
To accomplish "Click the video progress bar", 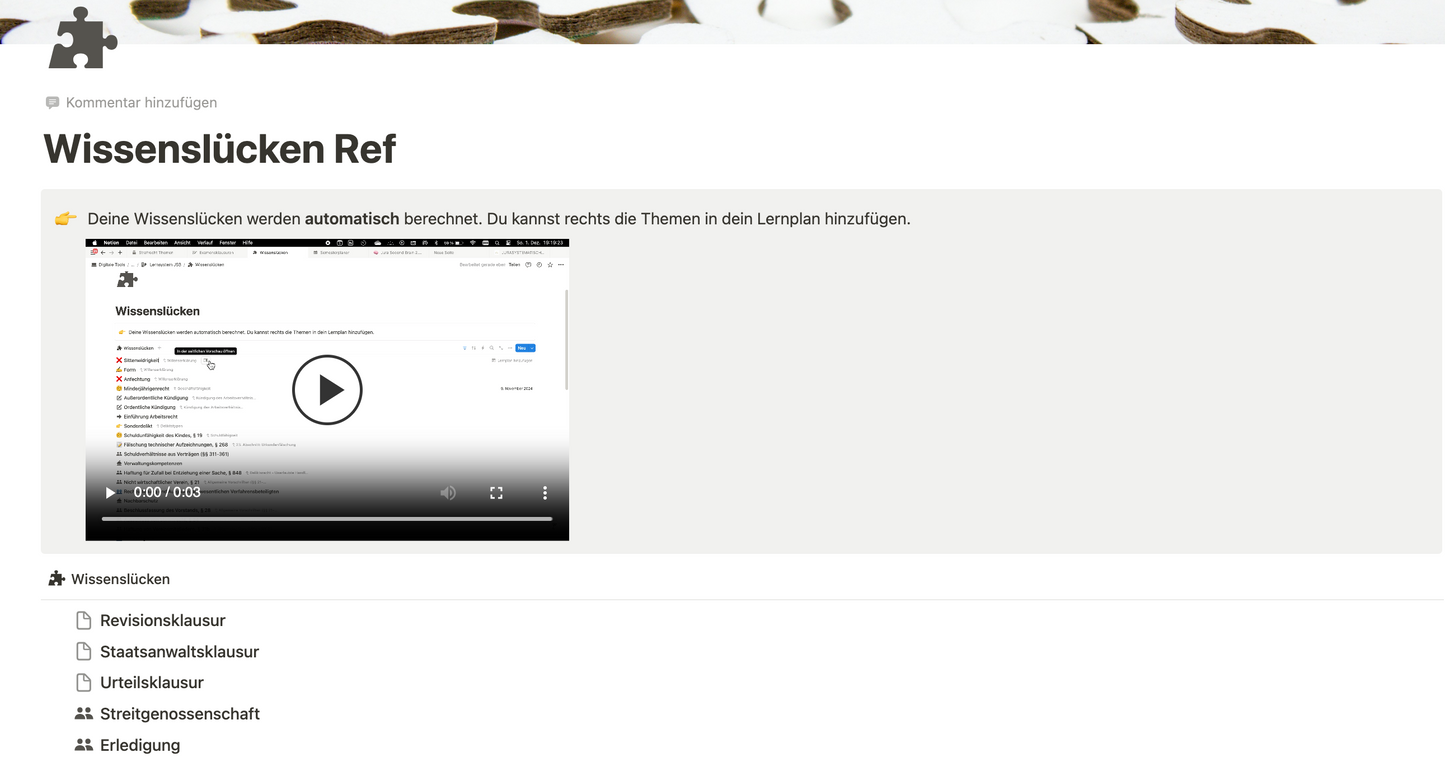I will (327, 519).
